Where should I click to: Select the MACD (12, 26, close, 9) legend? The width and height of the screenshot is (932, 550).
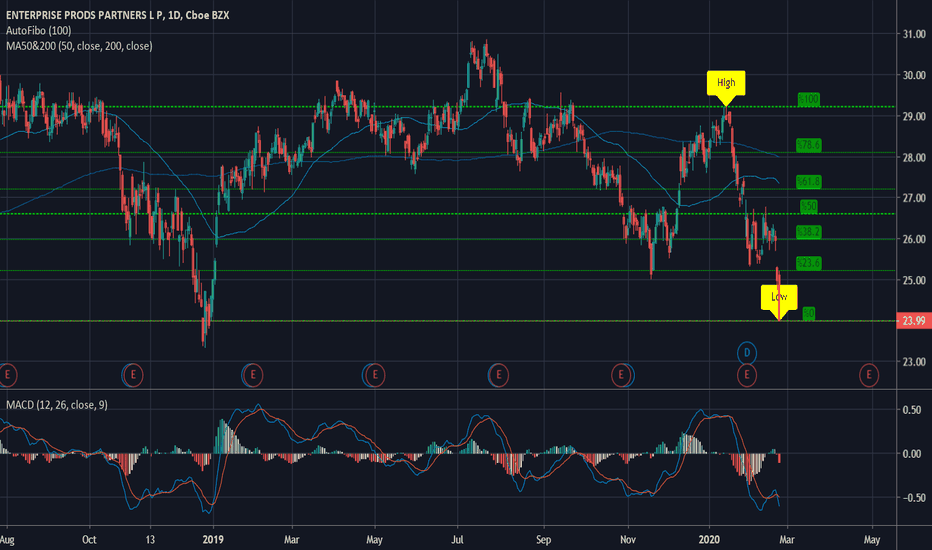coord(57,405)
